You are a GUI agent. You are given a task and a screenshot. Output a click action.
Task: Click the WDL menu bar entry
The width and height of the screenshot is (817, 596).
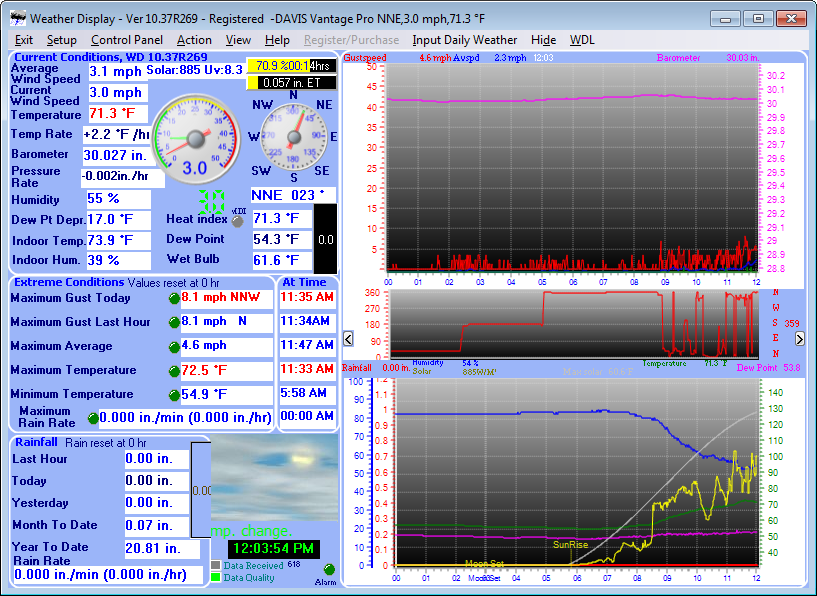click(582, 40)
